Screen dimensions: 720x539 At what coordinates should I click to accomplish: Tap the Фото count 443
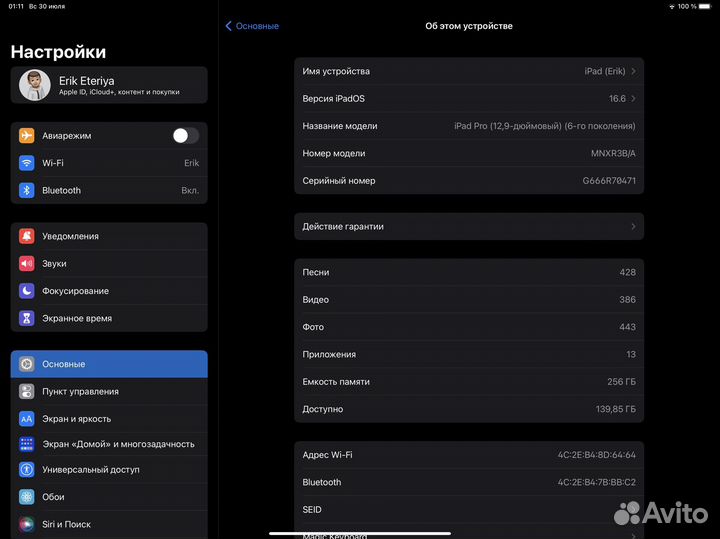coord(628,327)
